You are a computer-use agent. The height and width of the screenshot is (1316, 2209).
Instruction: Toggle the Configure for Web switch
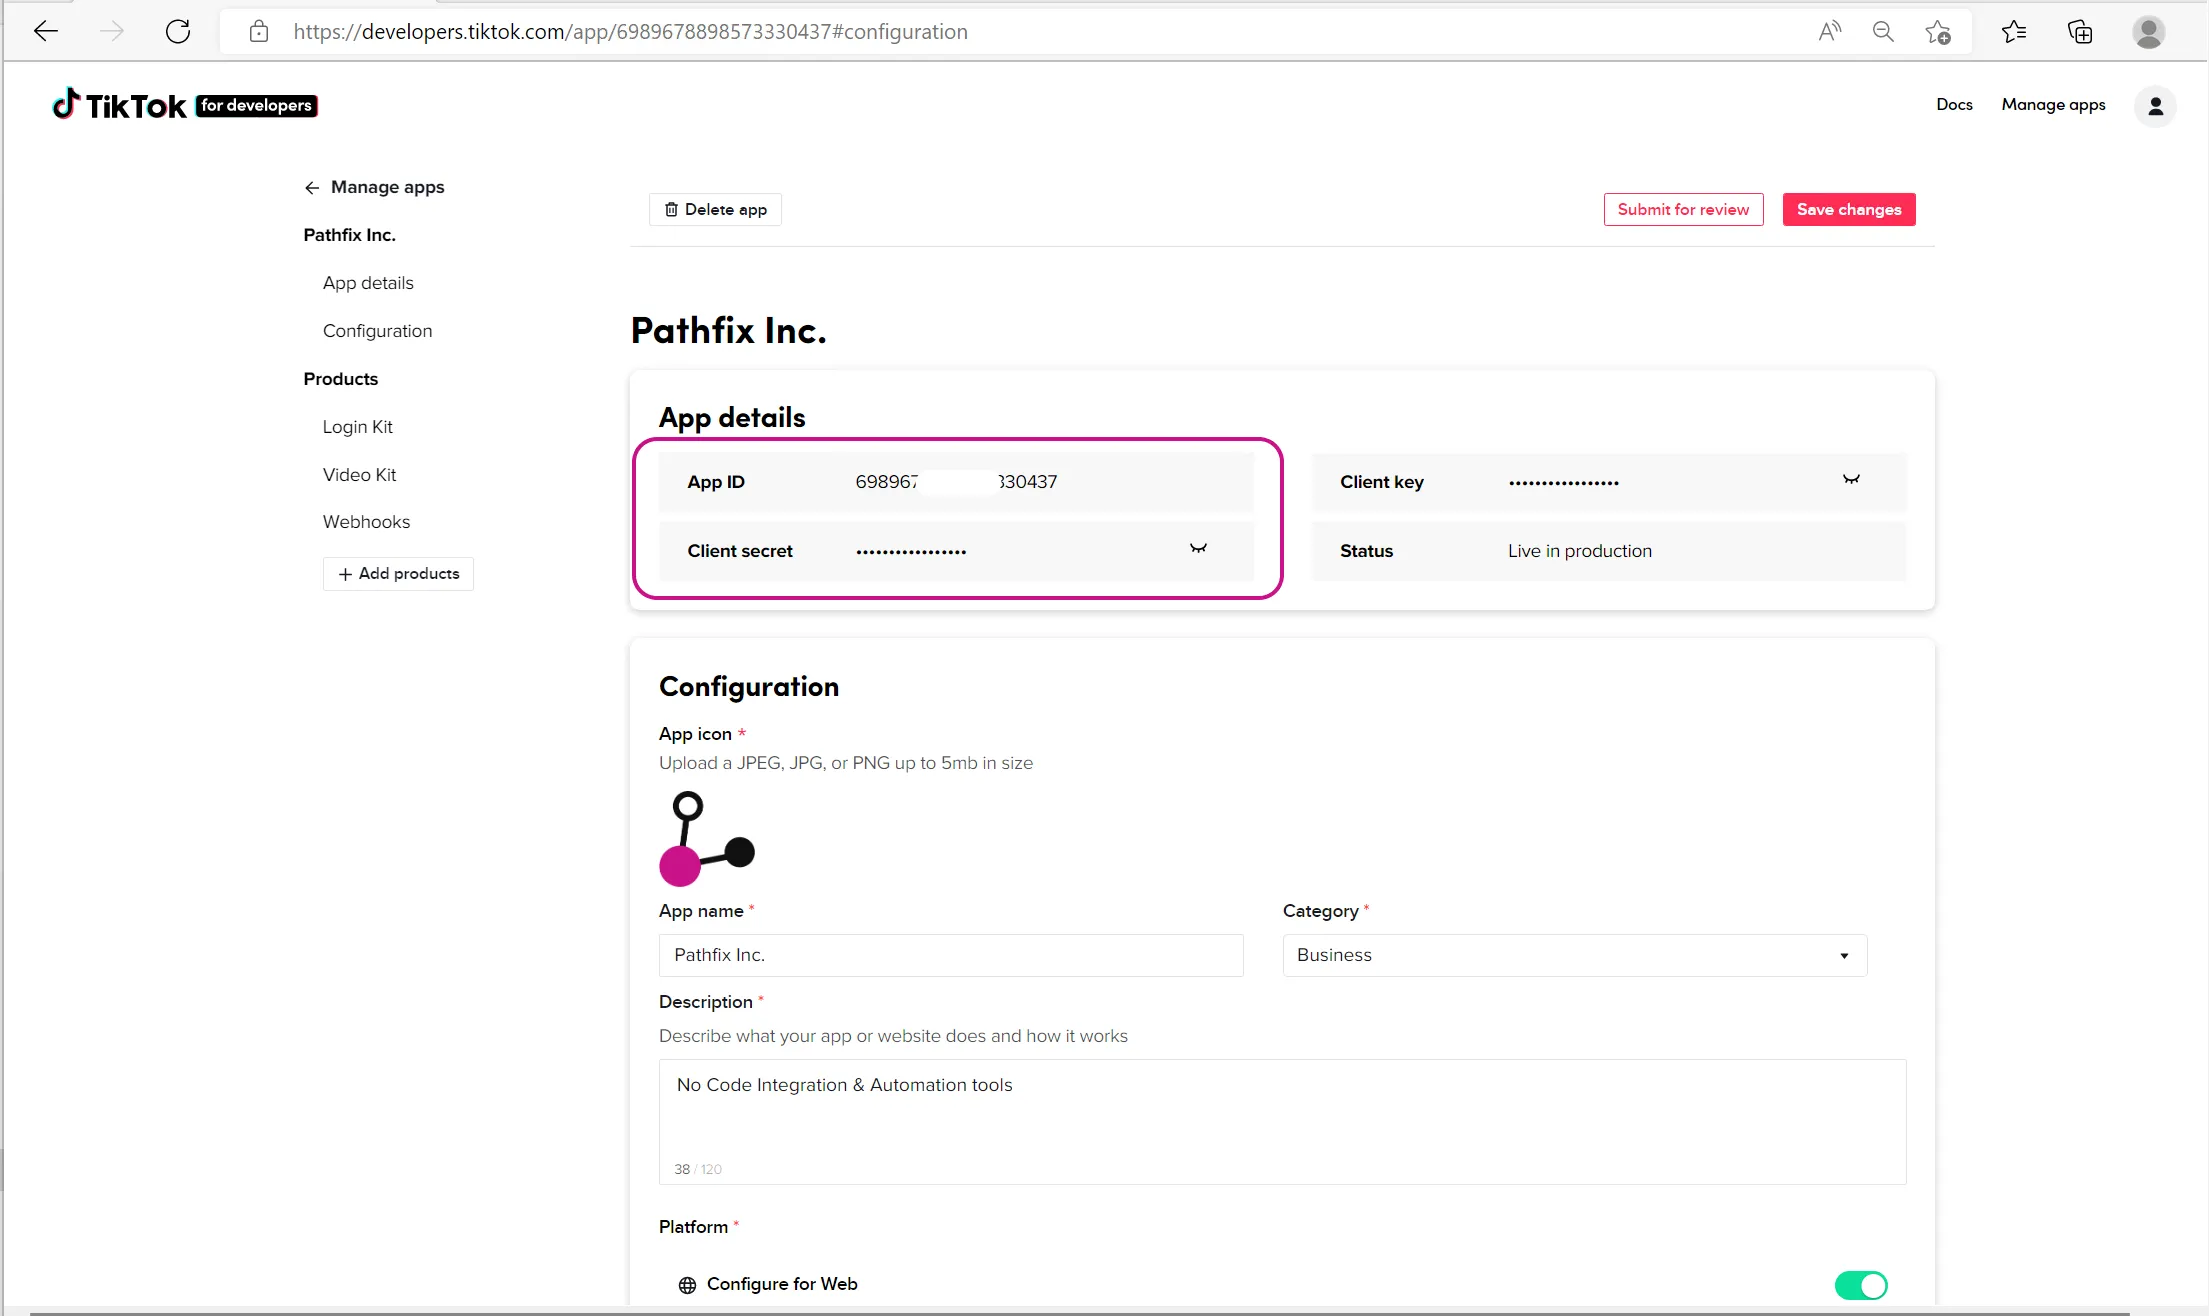1861,1285
